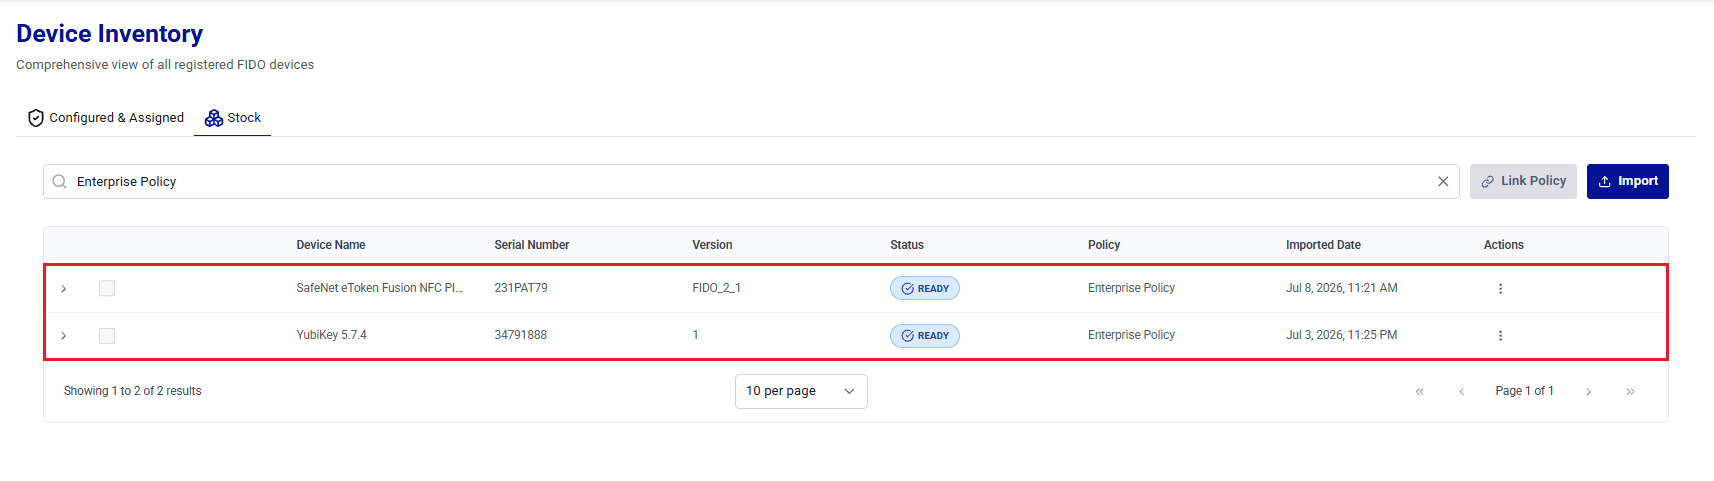Click the search magnifier icon
The width and height of the screenshot is (1714, 481).
click(60, 182)
